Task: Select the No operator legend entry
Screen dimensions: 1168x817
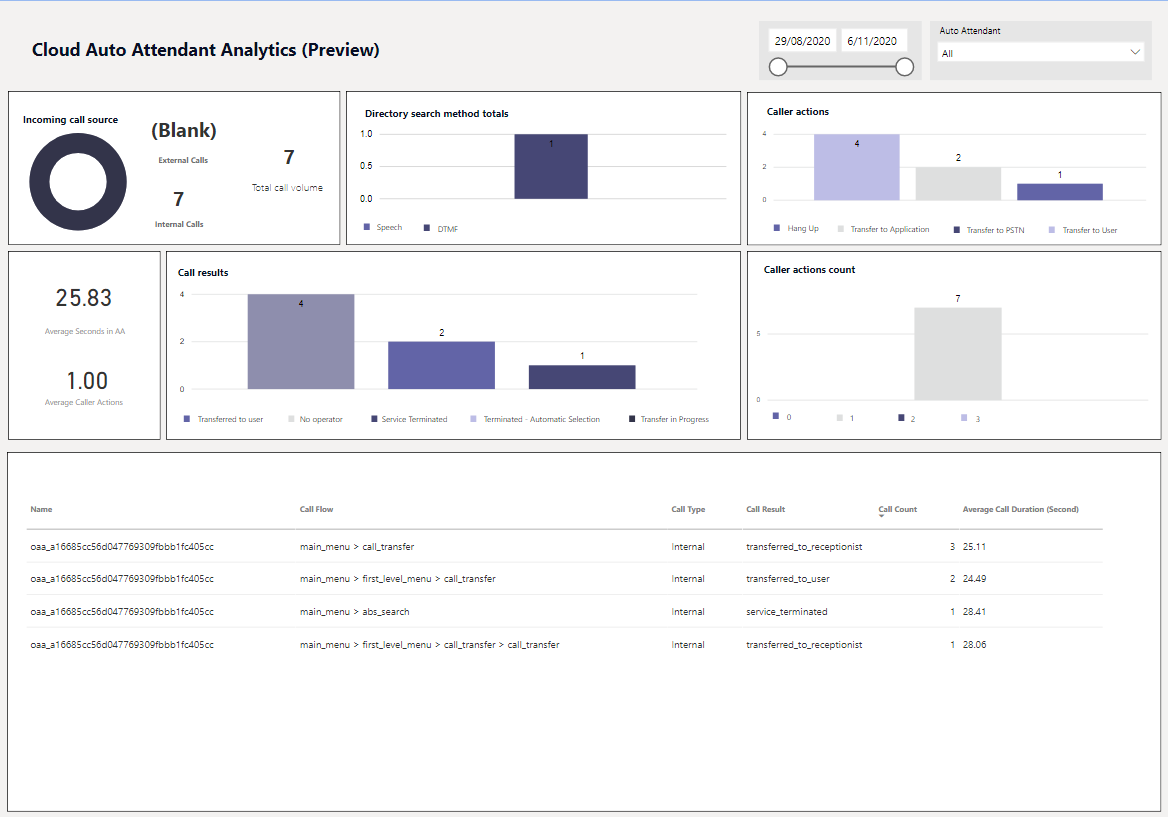Action: click(315, 419)
